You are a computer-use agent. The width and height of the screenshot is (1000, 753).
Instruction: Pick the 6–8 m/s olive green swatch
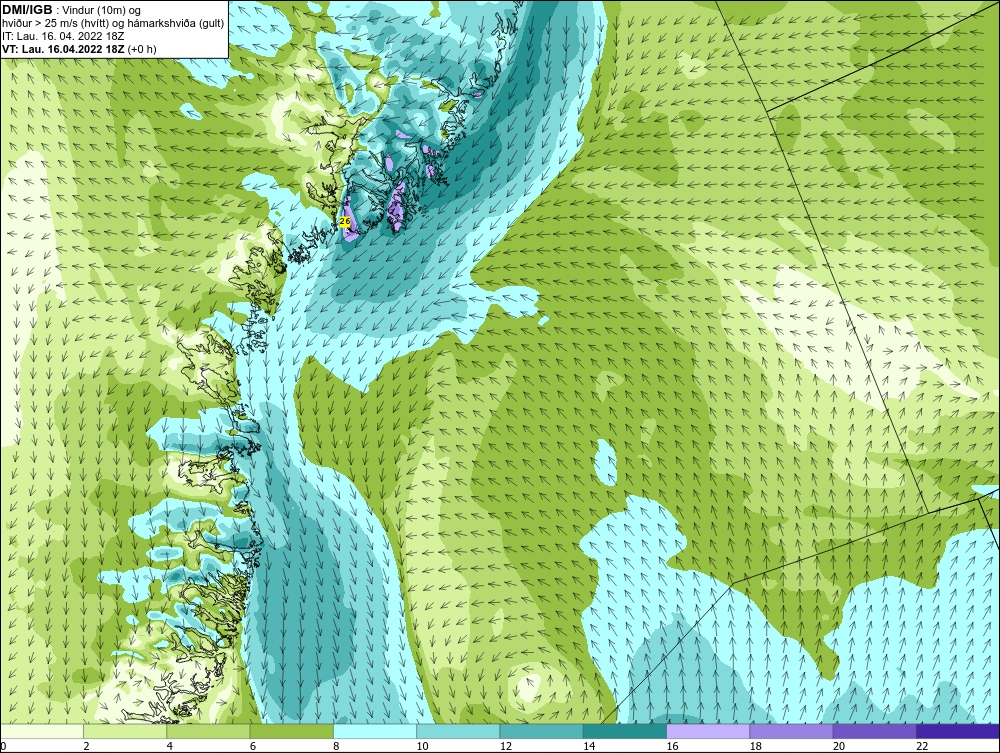tap(292, 731)
